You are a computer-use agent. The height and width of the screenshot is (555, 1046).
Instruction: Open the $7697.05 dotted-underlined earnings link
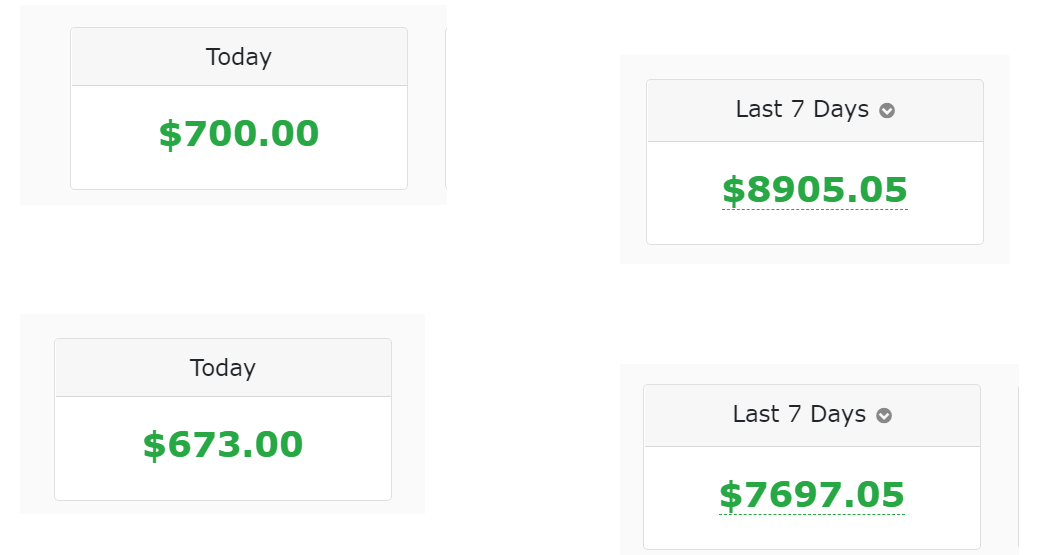click(x=812, y=495)
